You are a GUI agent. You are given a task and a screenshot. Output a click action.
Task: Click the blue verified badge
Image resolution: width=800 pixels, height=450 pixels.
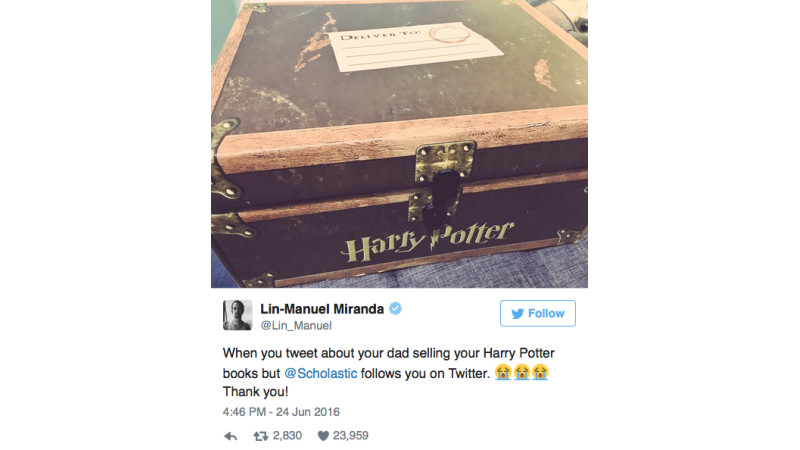pos(395,308)
